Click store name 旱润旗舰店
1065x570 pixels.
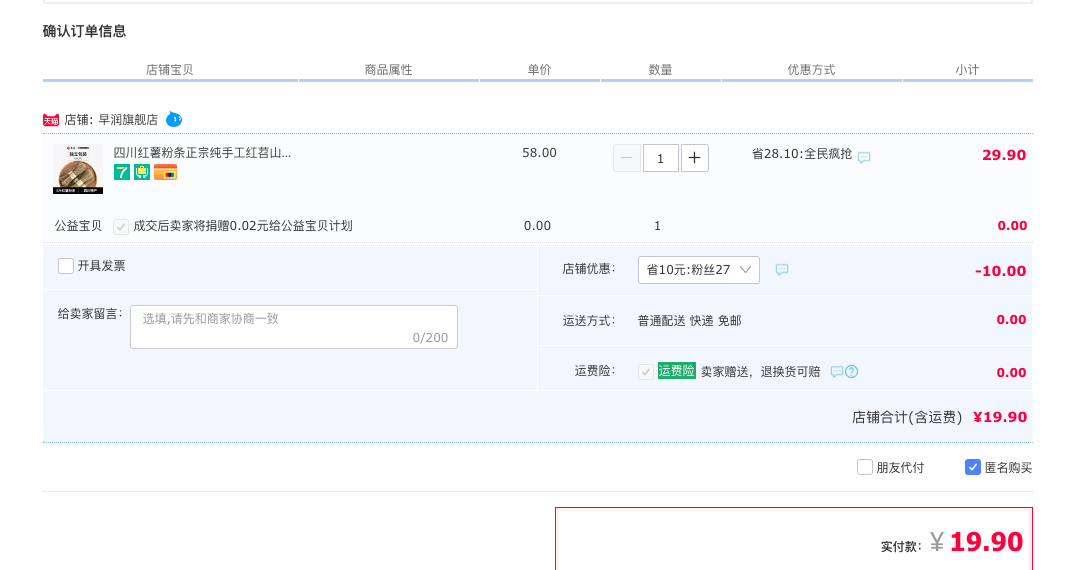point(128,120)
